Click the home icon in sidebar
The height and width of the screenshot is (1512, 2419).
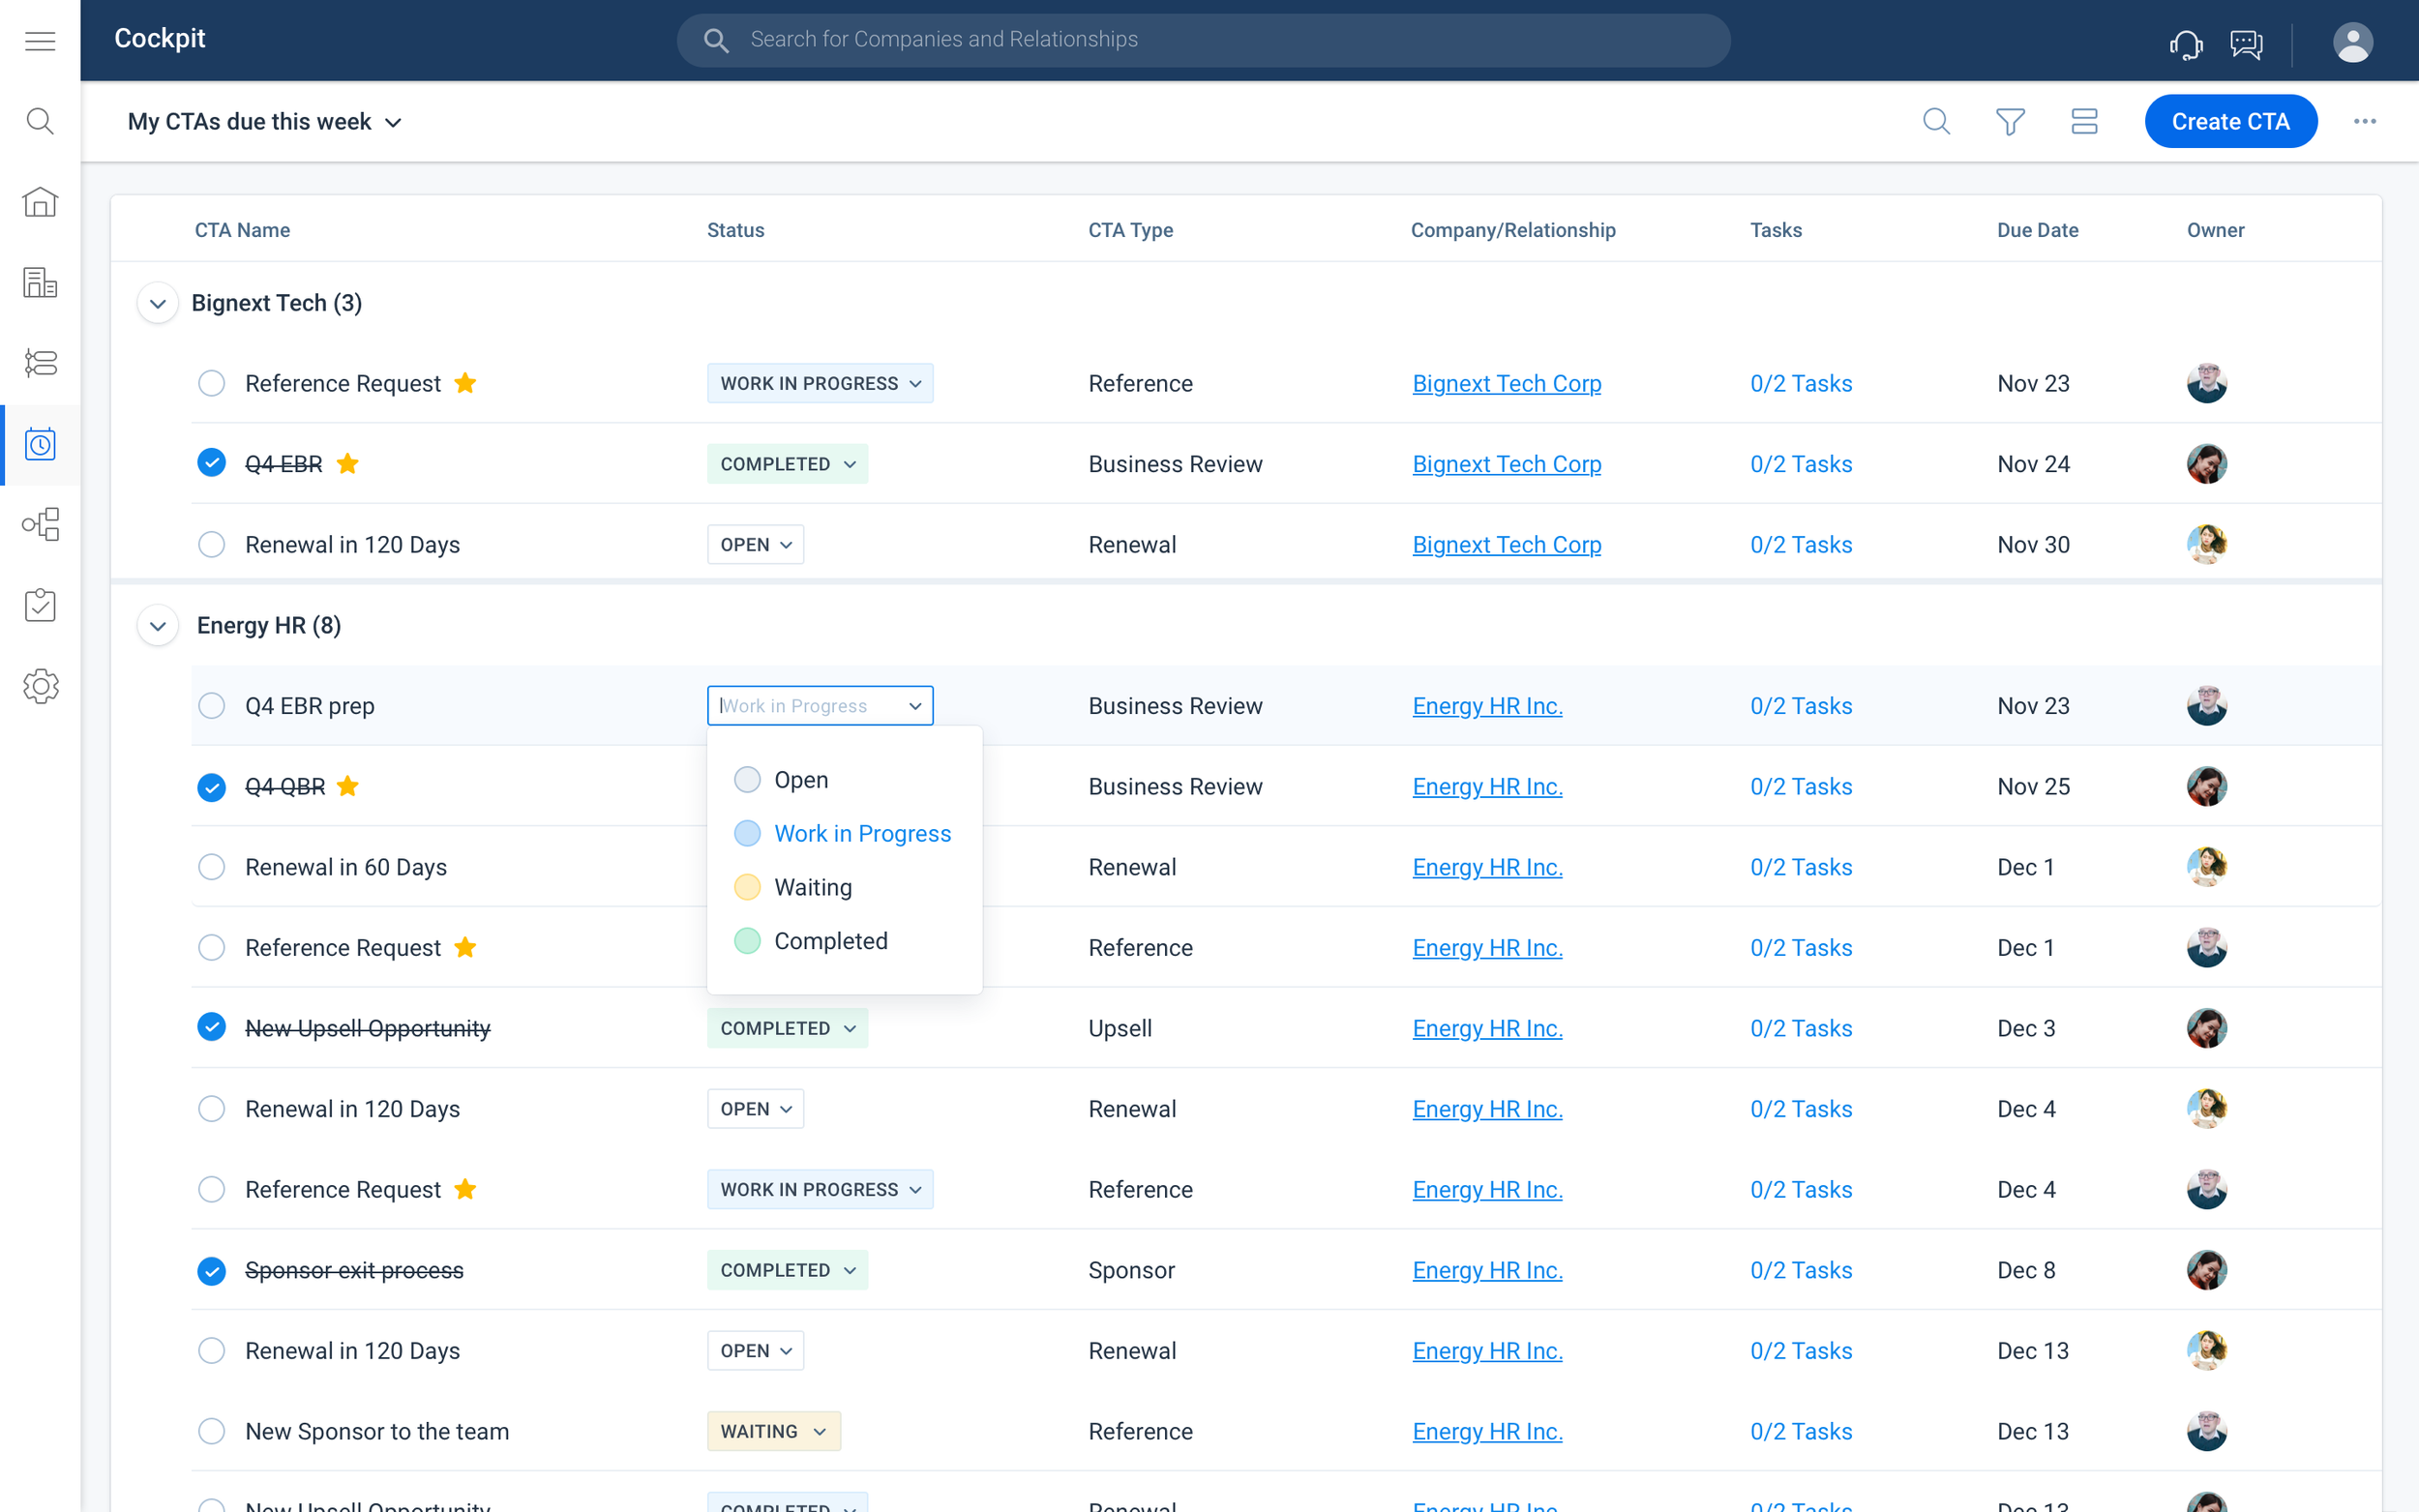coord(40,202)
